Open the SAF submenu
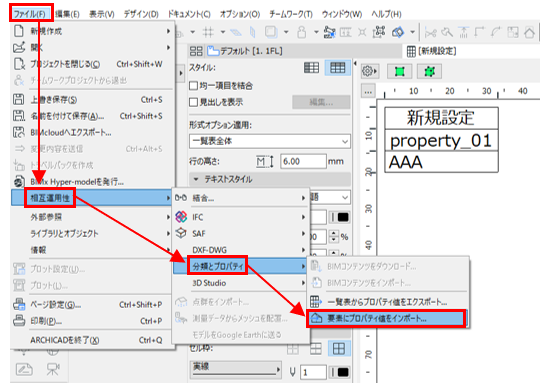The width and height of the screenshot is (546, 388). pyautogui.click(x=241, y=233)
